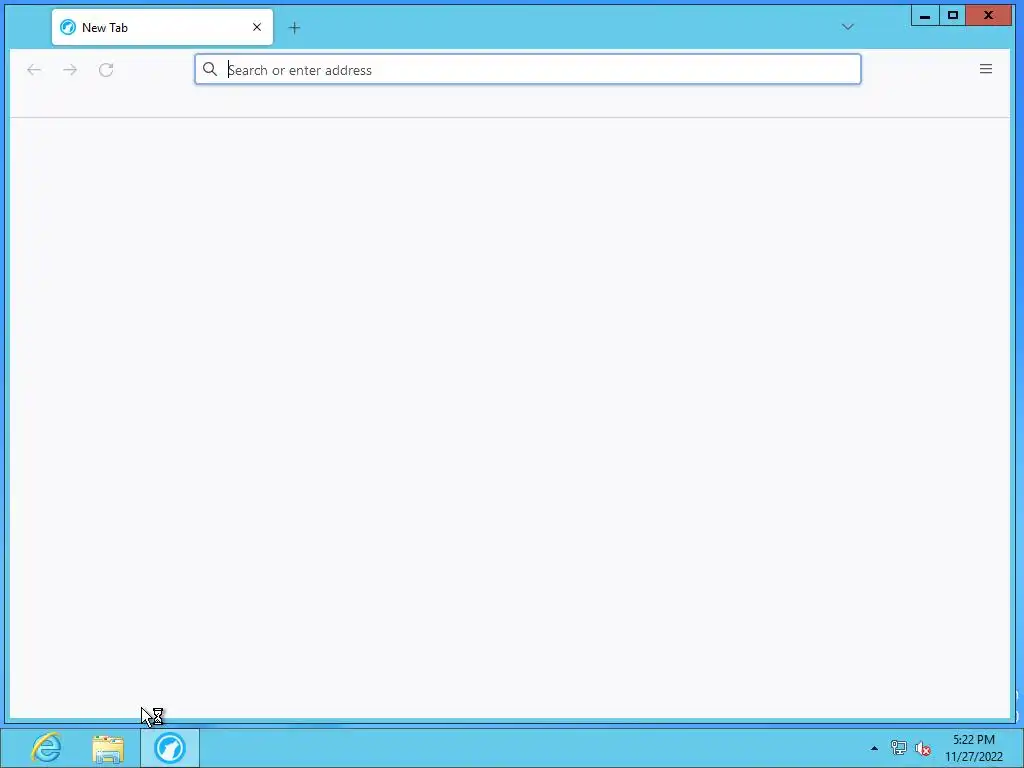Open Internet Explorer from the taskbar

point(46,747)
